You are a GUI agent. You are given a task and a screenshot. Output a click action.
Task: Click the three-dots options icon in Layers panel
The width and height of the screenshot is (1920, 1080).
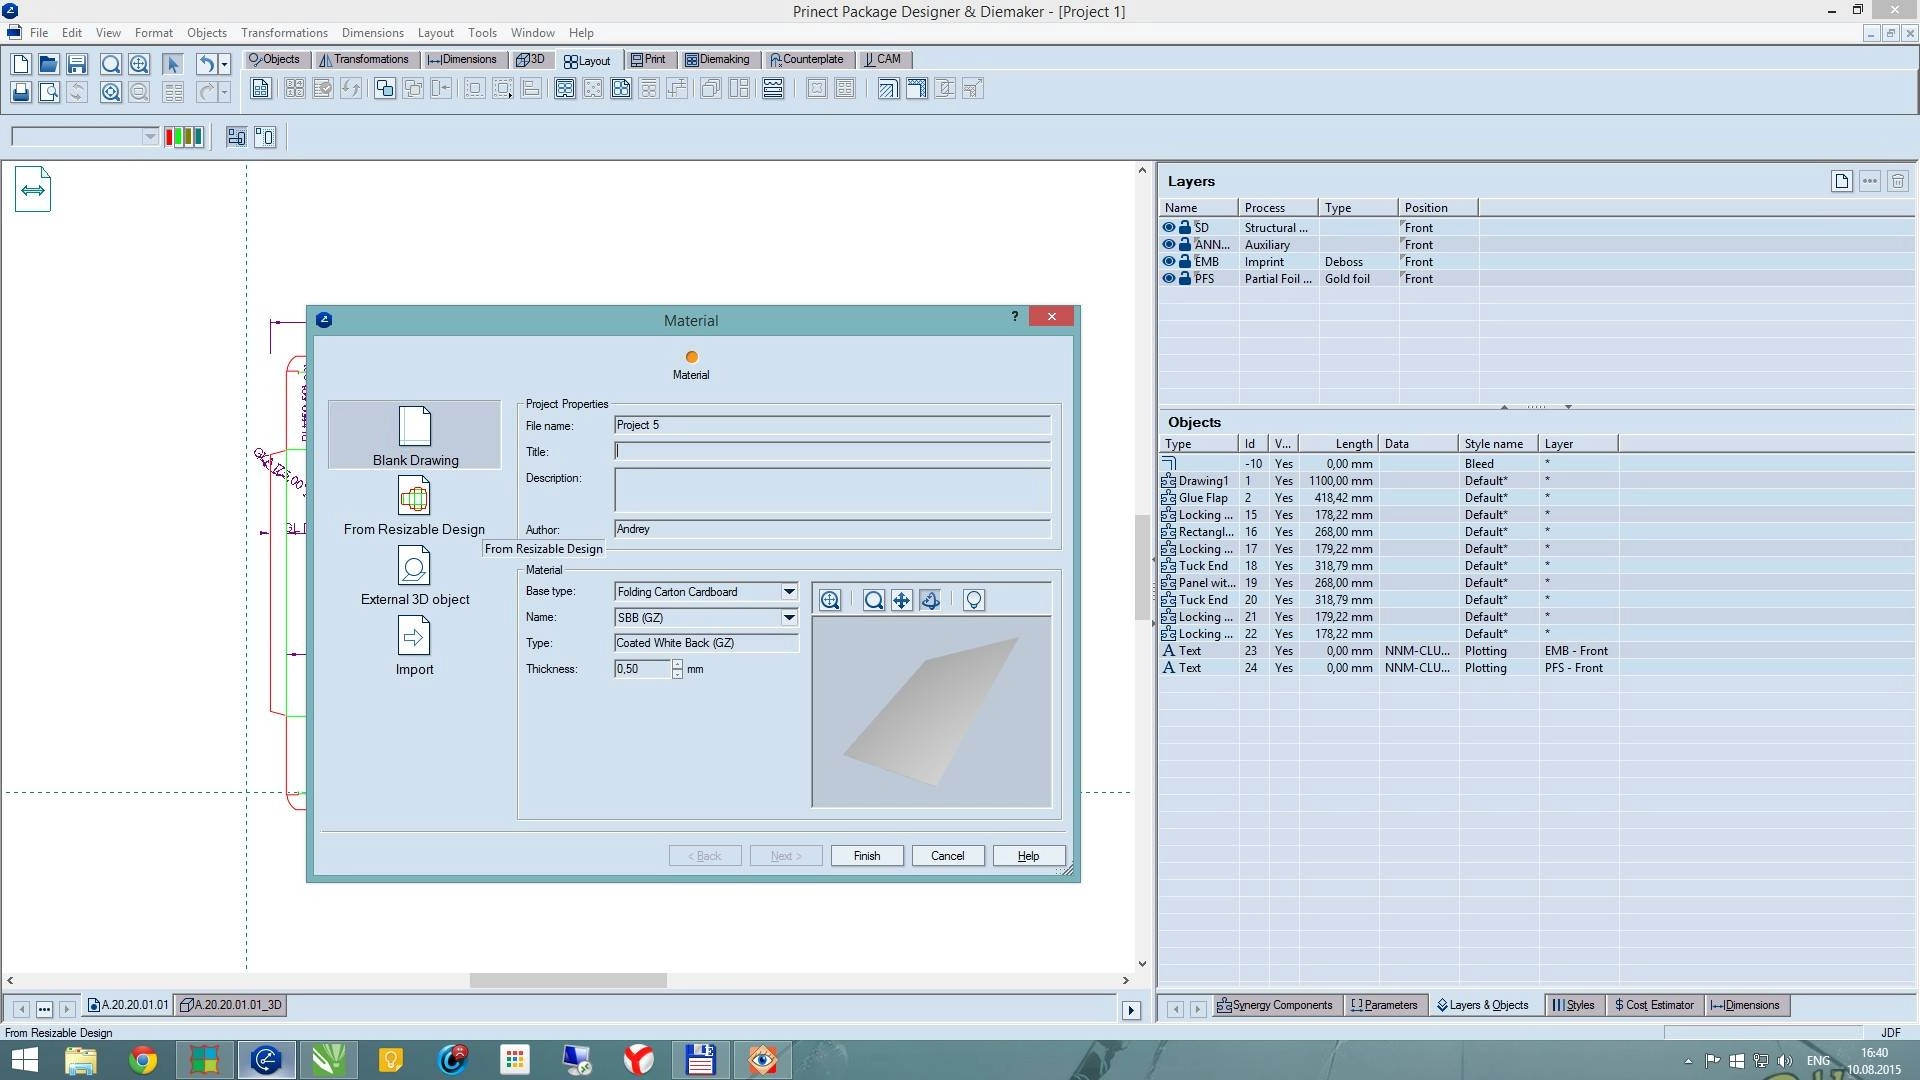click(x=1870, y=181)
